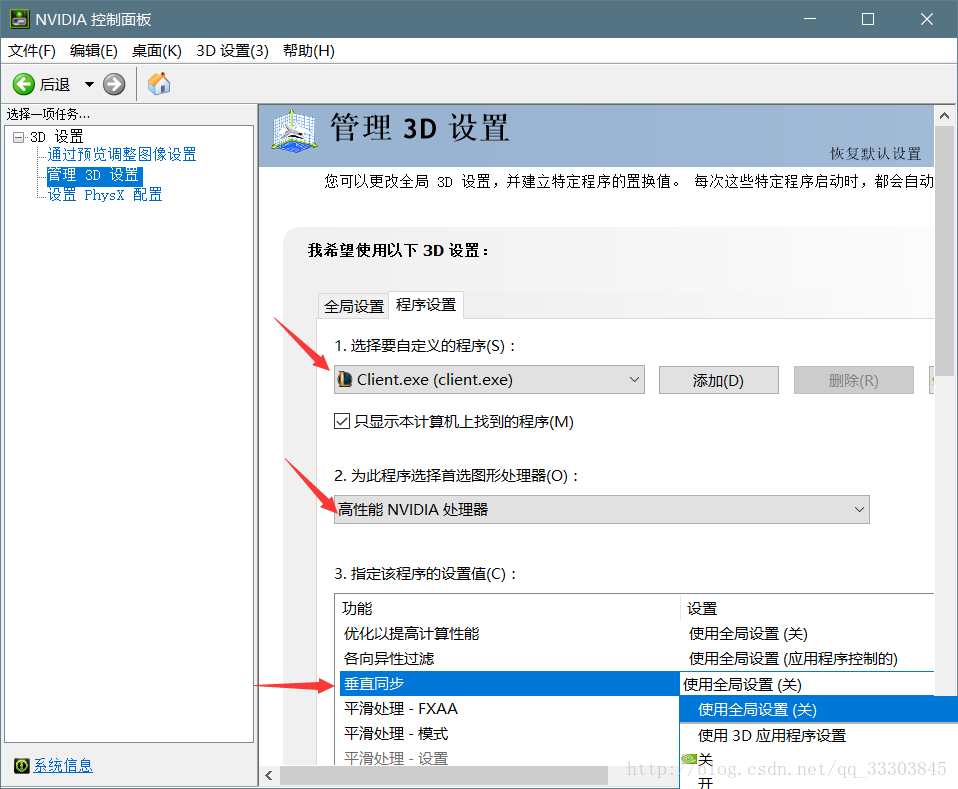
Task: Choose 使用全局设置 (关) in dropdown list
Action: click(x=819, y=710)
